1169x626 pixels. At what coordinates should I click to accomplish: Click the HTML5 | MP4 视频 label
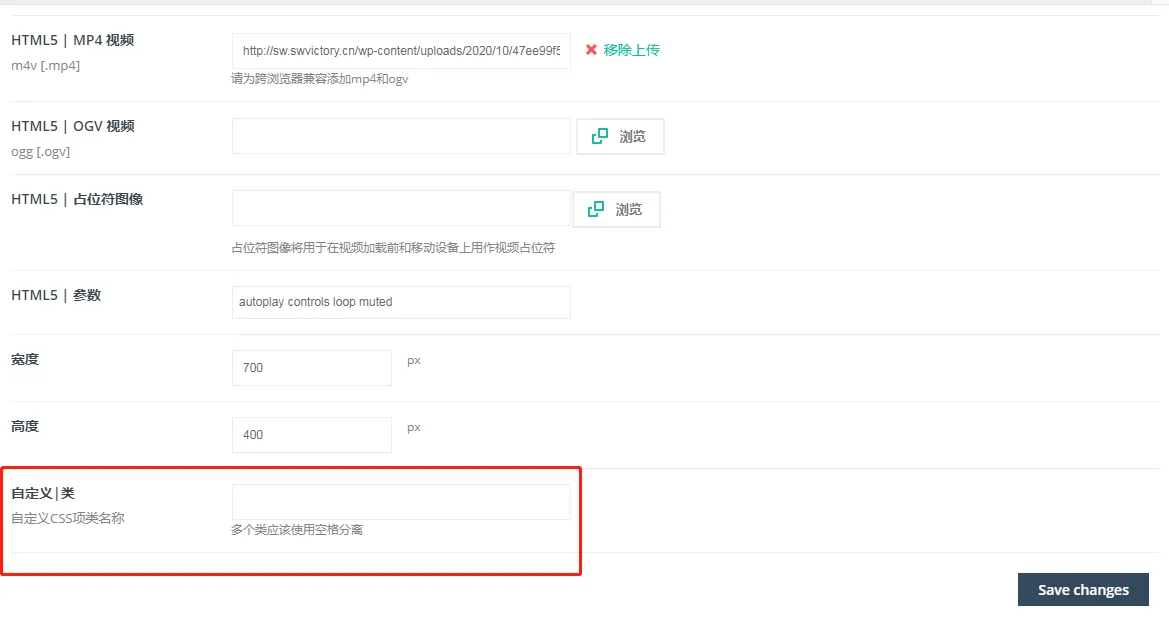click(72, 40)
